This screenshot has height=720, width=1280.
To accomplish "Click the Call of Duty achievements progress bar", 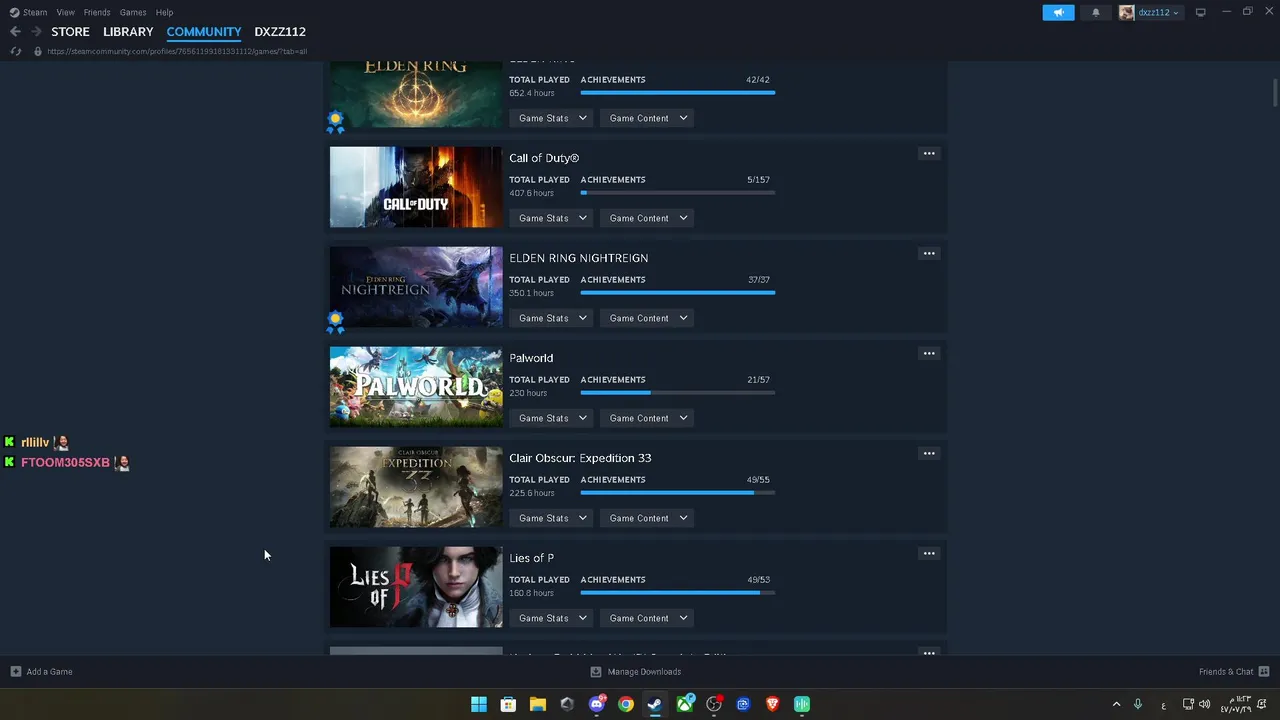I will click(x=678, y=193).
